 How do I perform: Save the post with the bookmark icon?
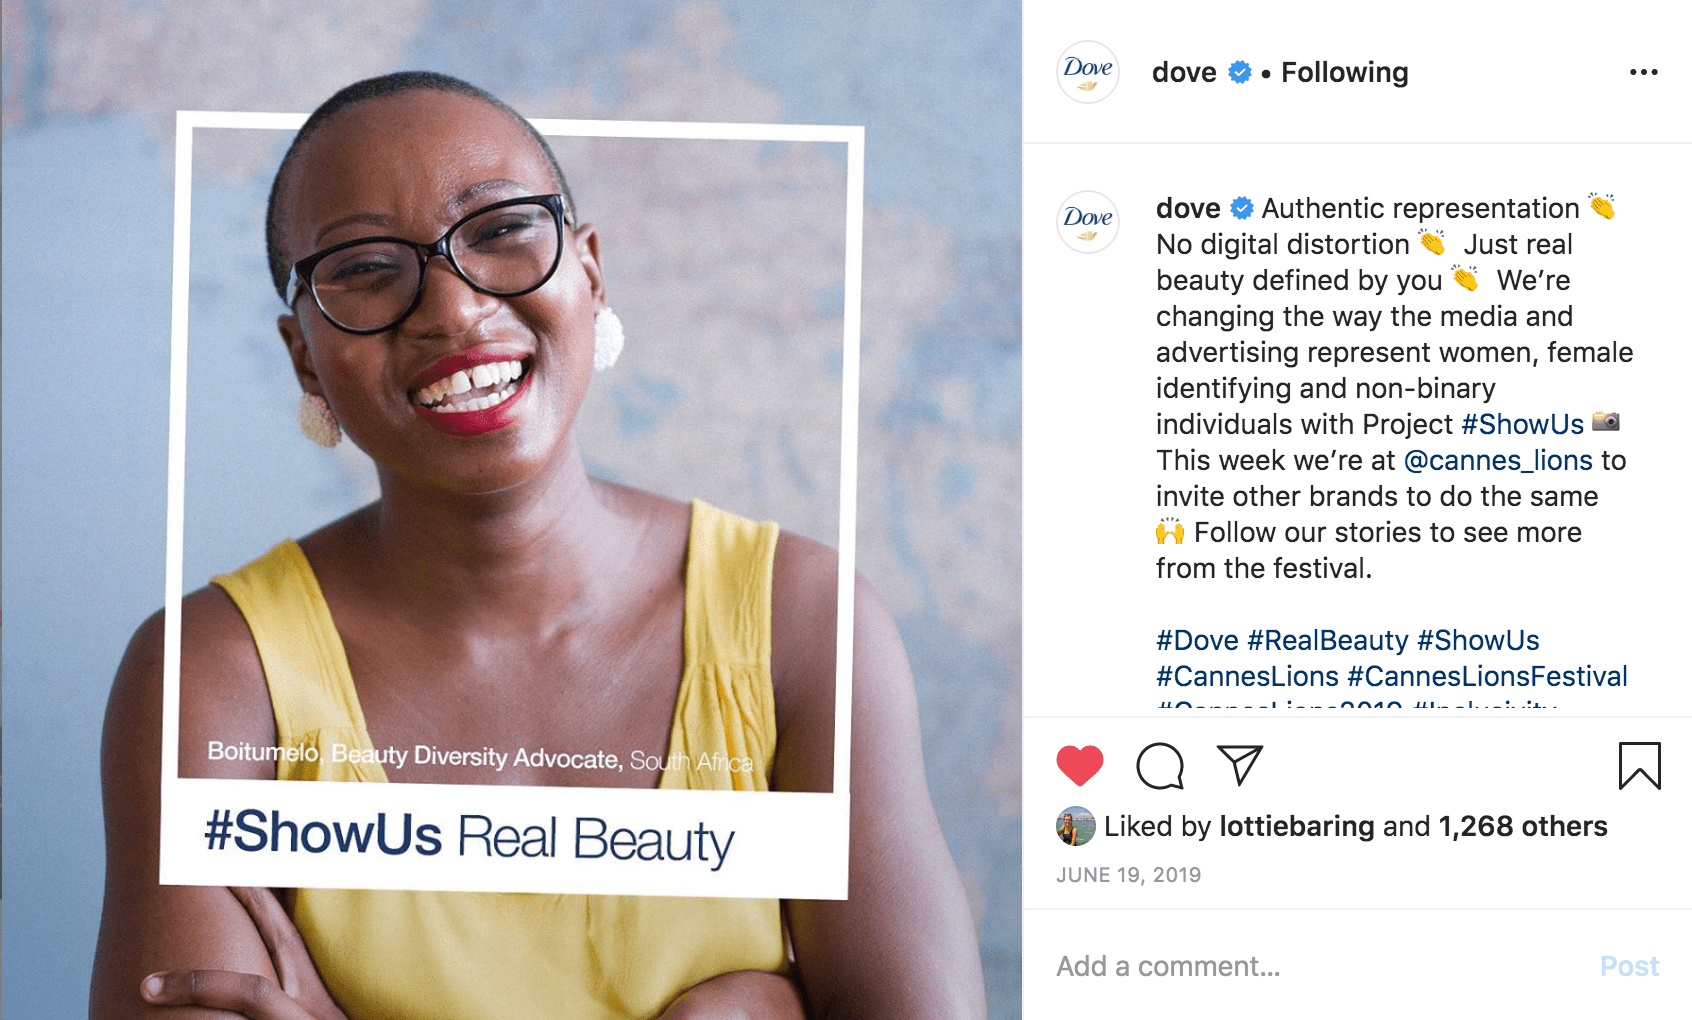[x=1639, y=766]
